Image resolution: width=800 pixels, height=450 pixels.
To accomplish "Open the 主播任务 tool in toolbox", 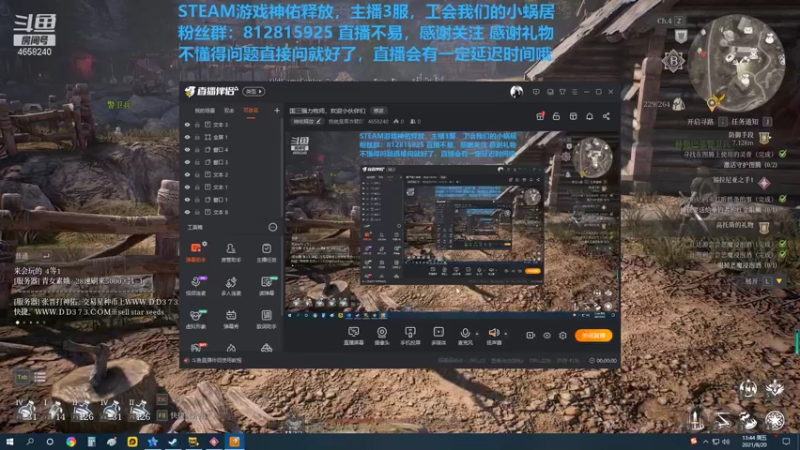I will pos(266,252).
